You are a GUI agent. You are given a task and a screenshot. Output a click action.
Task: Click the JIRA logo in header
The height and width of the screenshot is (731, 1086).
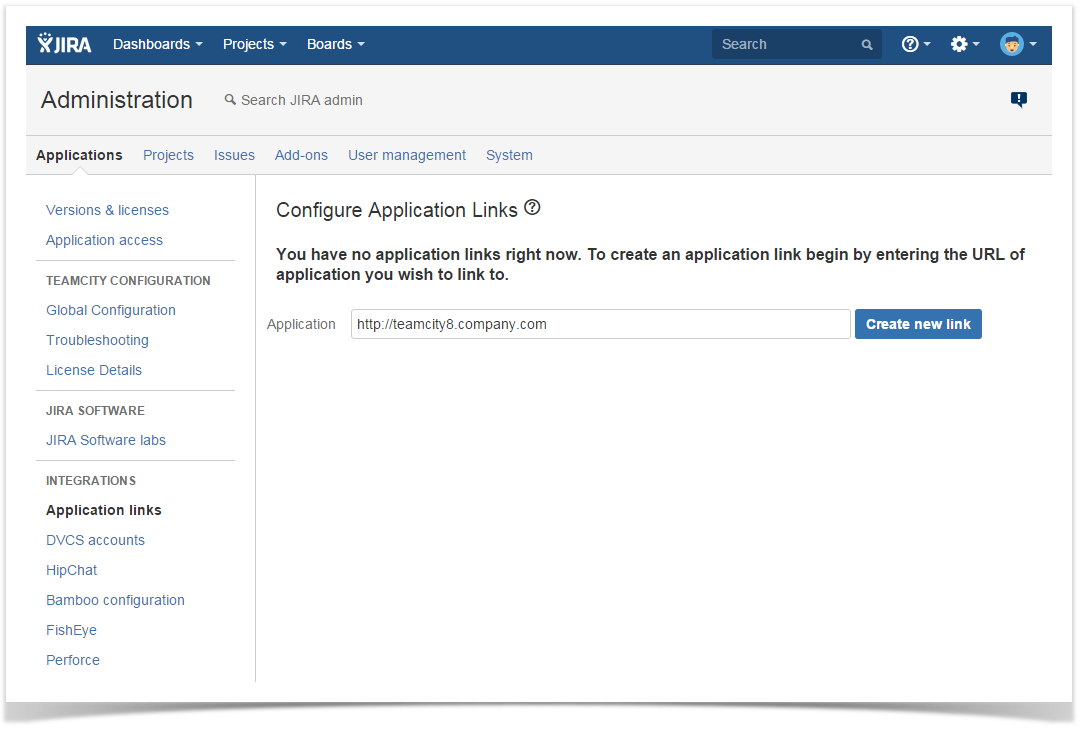pyautogui.click(x=65, y=44)
